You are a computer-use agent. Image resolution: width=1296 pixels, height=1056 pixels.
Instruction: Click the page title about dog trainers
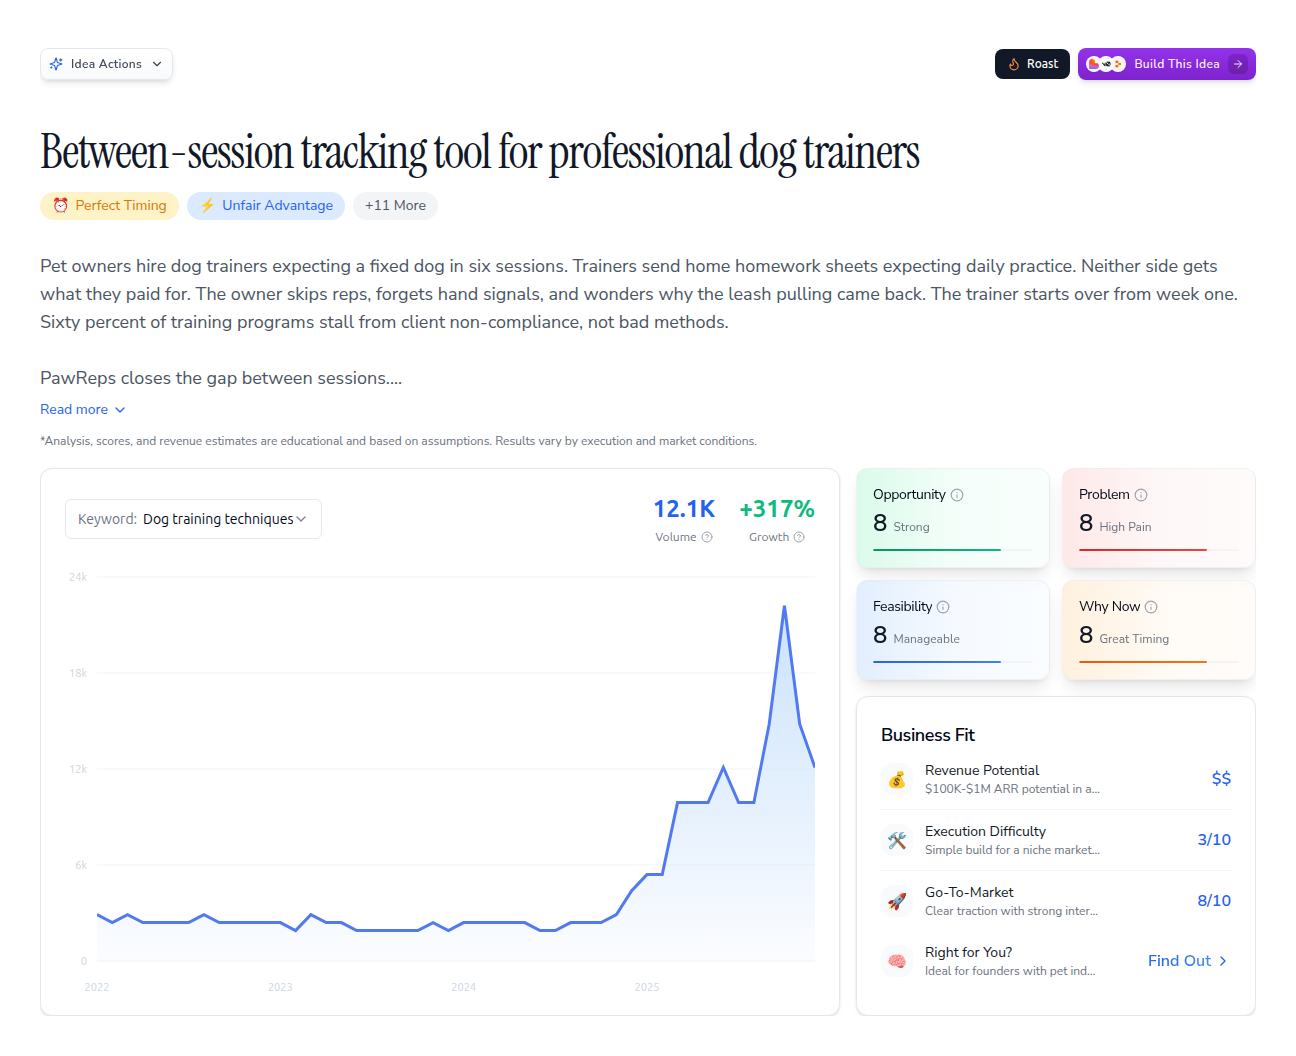click(x=480, y=152)
